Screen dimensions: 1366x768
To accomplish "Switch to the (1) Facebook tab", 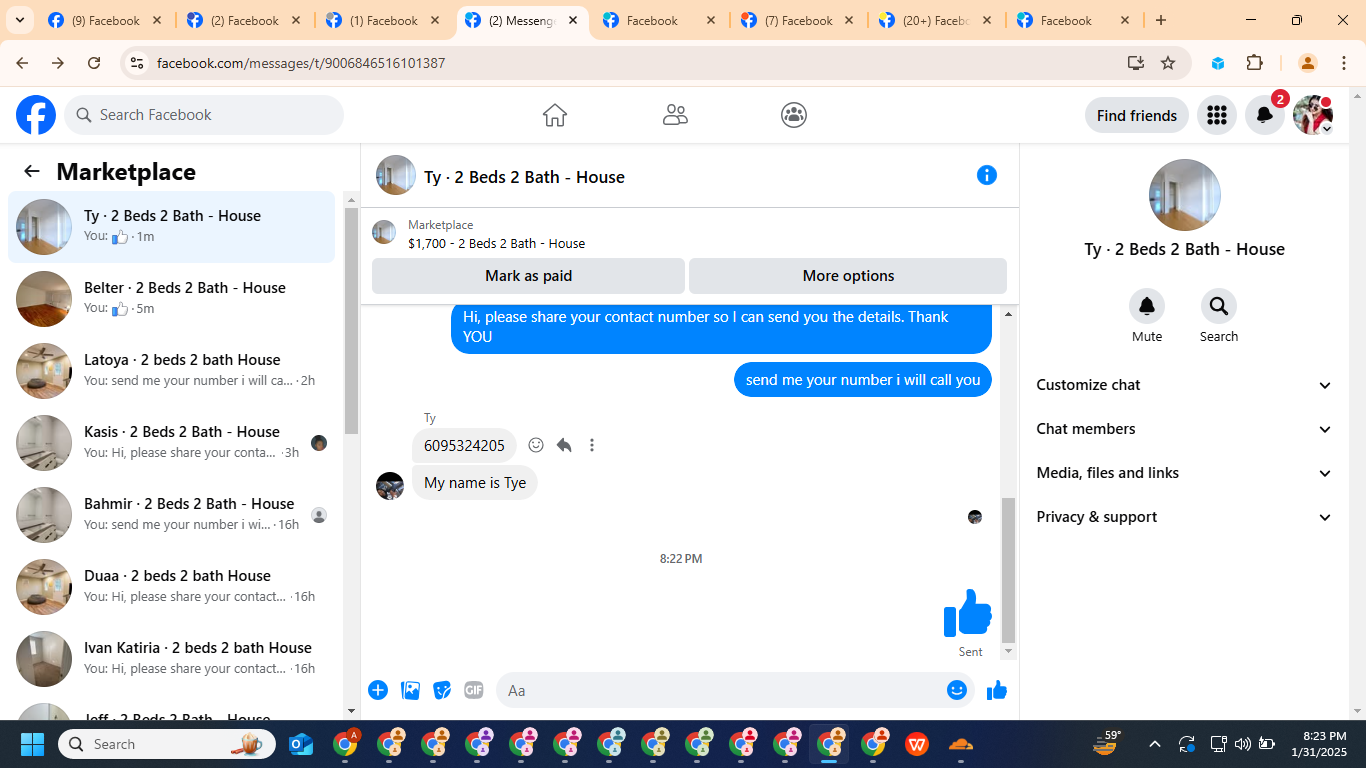I will click(383, 20).
